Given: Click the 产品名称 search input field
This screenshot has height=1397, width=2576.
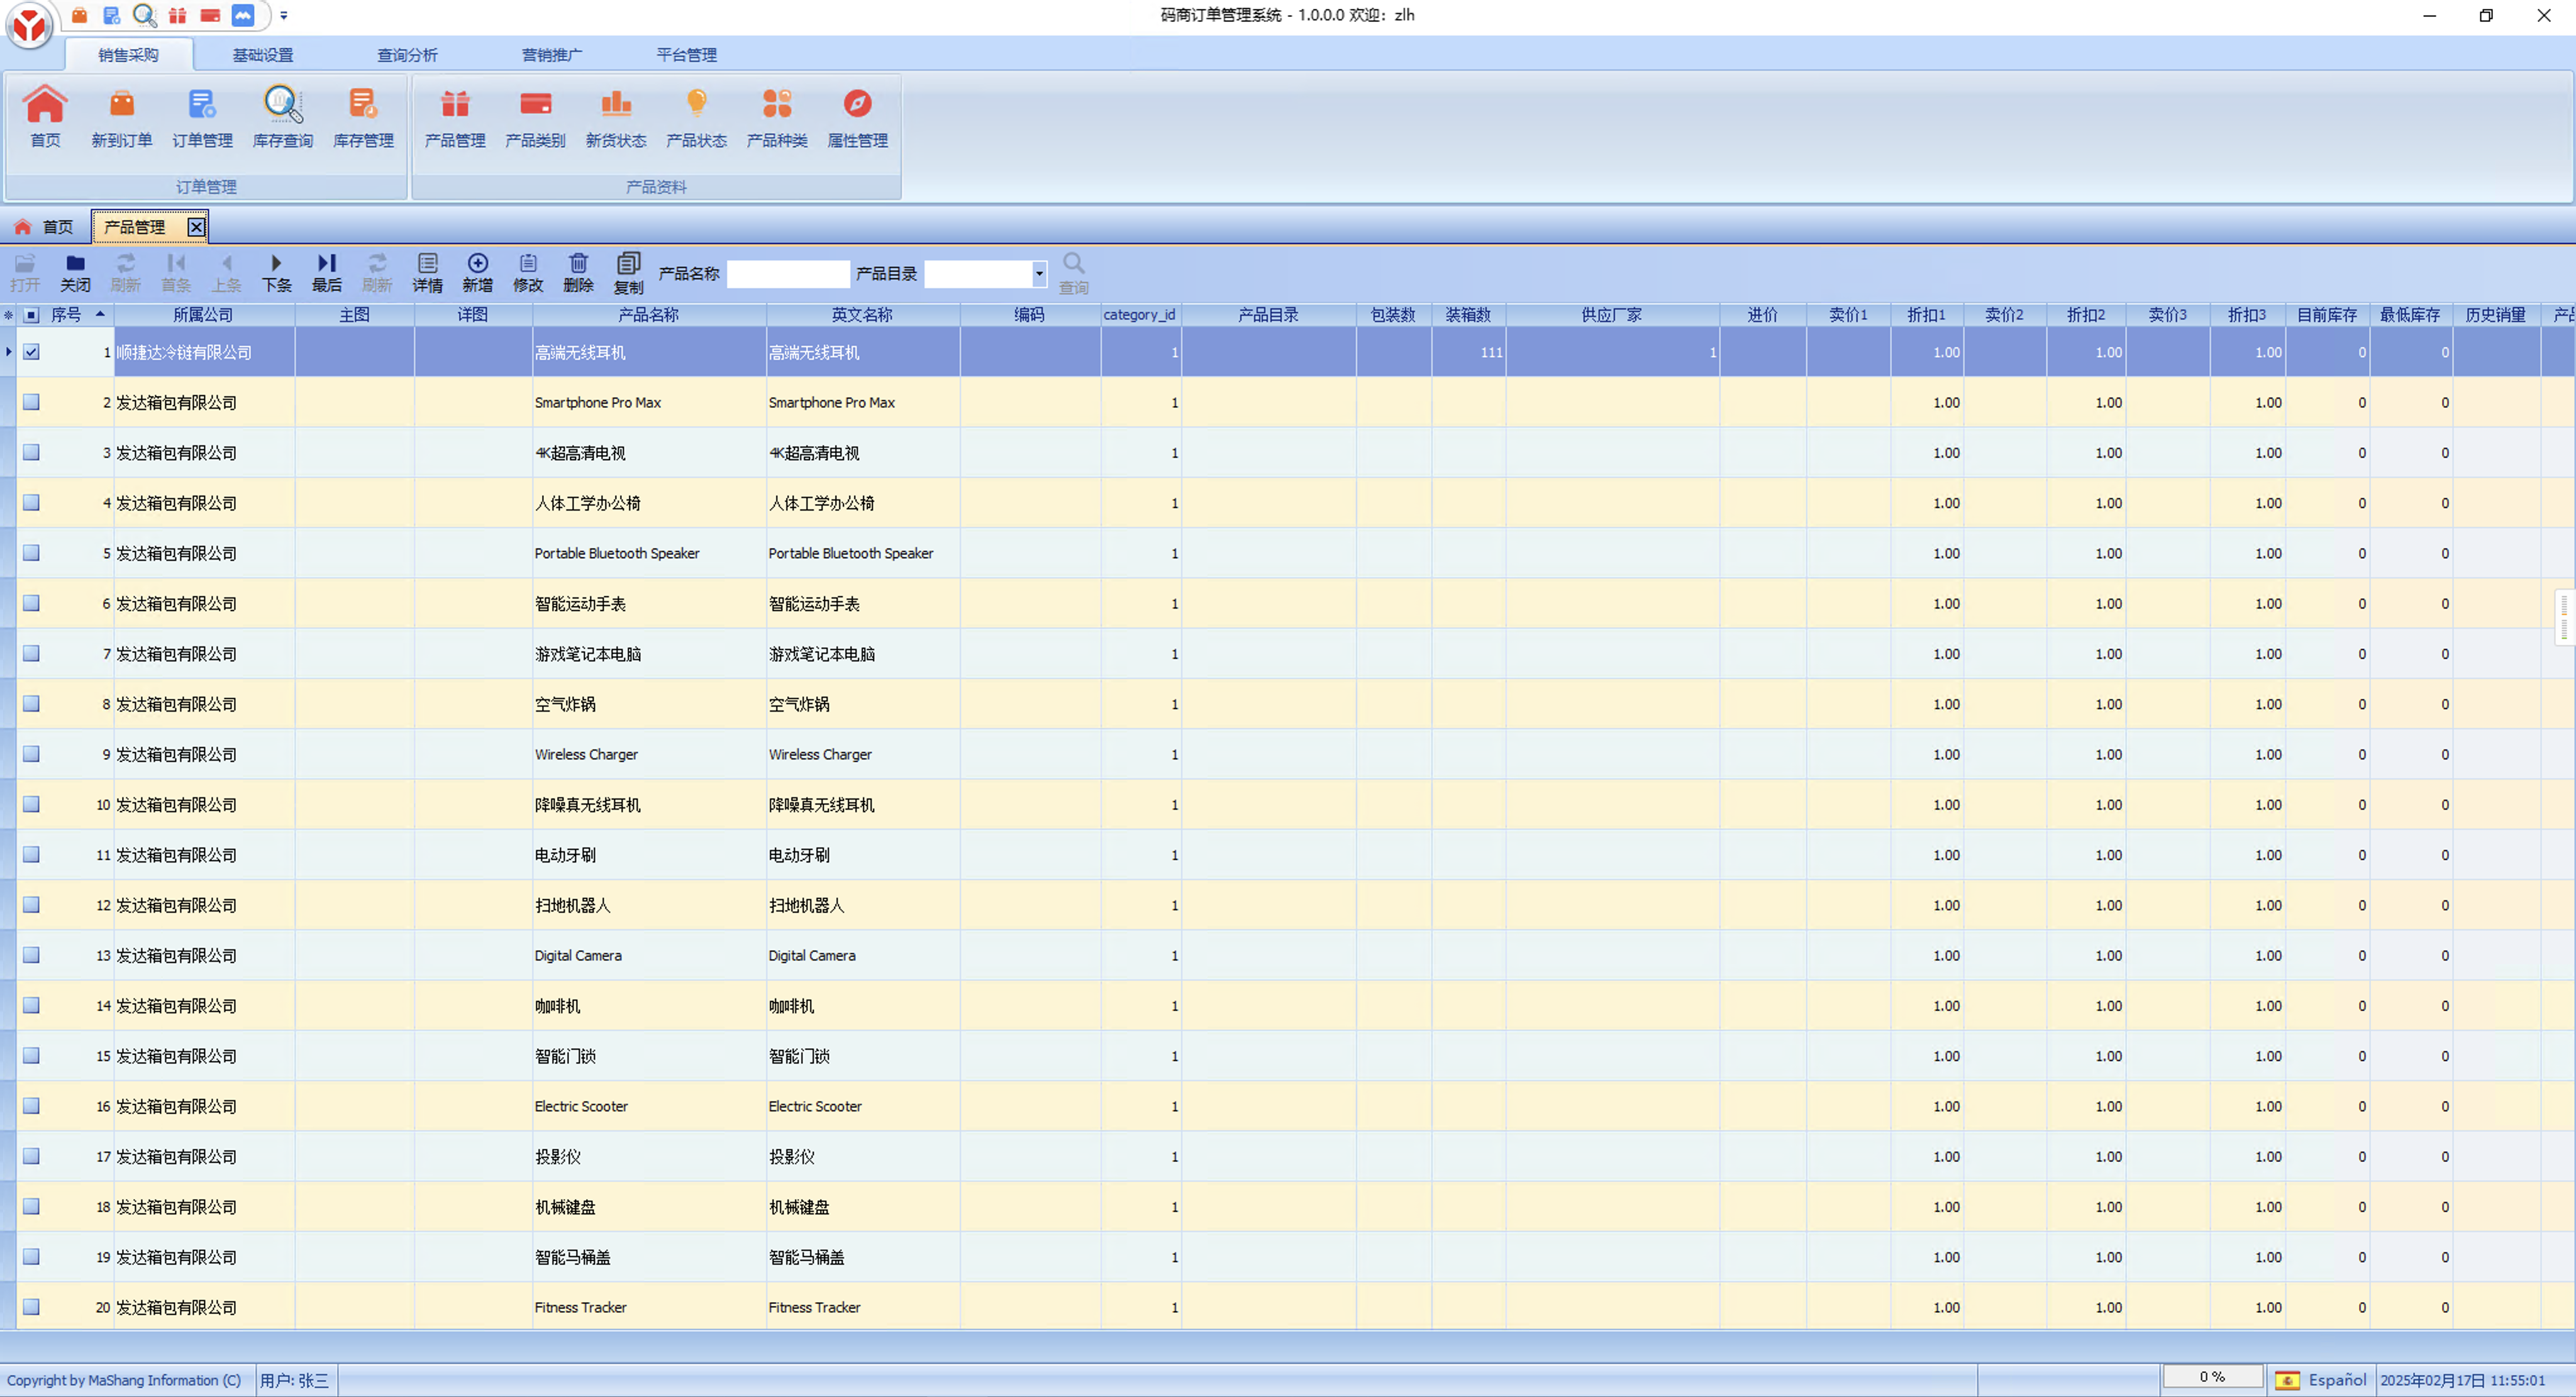Looking at the screenshot, I should [x=787, y=273].
